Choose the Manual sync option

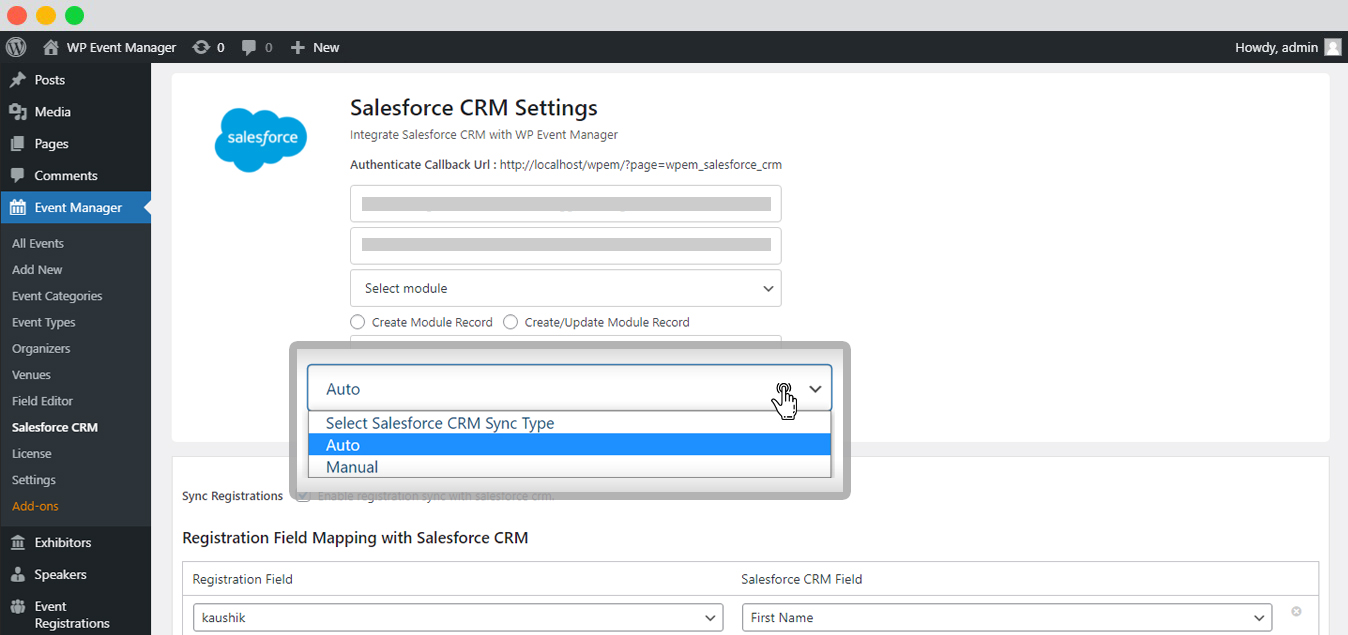(569, 467)
